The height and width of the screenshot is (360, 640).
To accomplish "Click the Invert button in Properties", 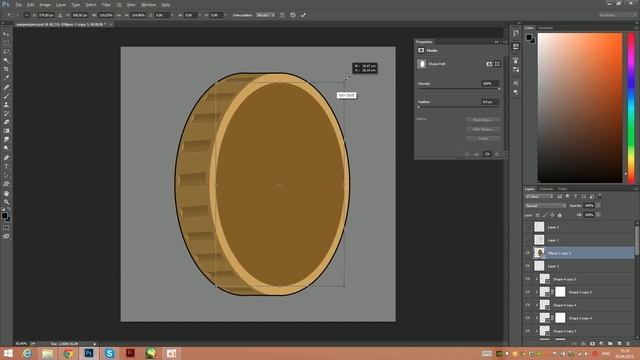I will (x=483, y=138).
